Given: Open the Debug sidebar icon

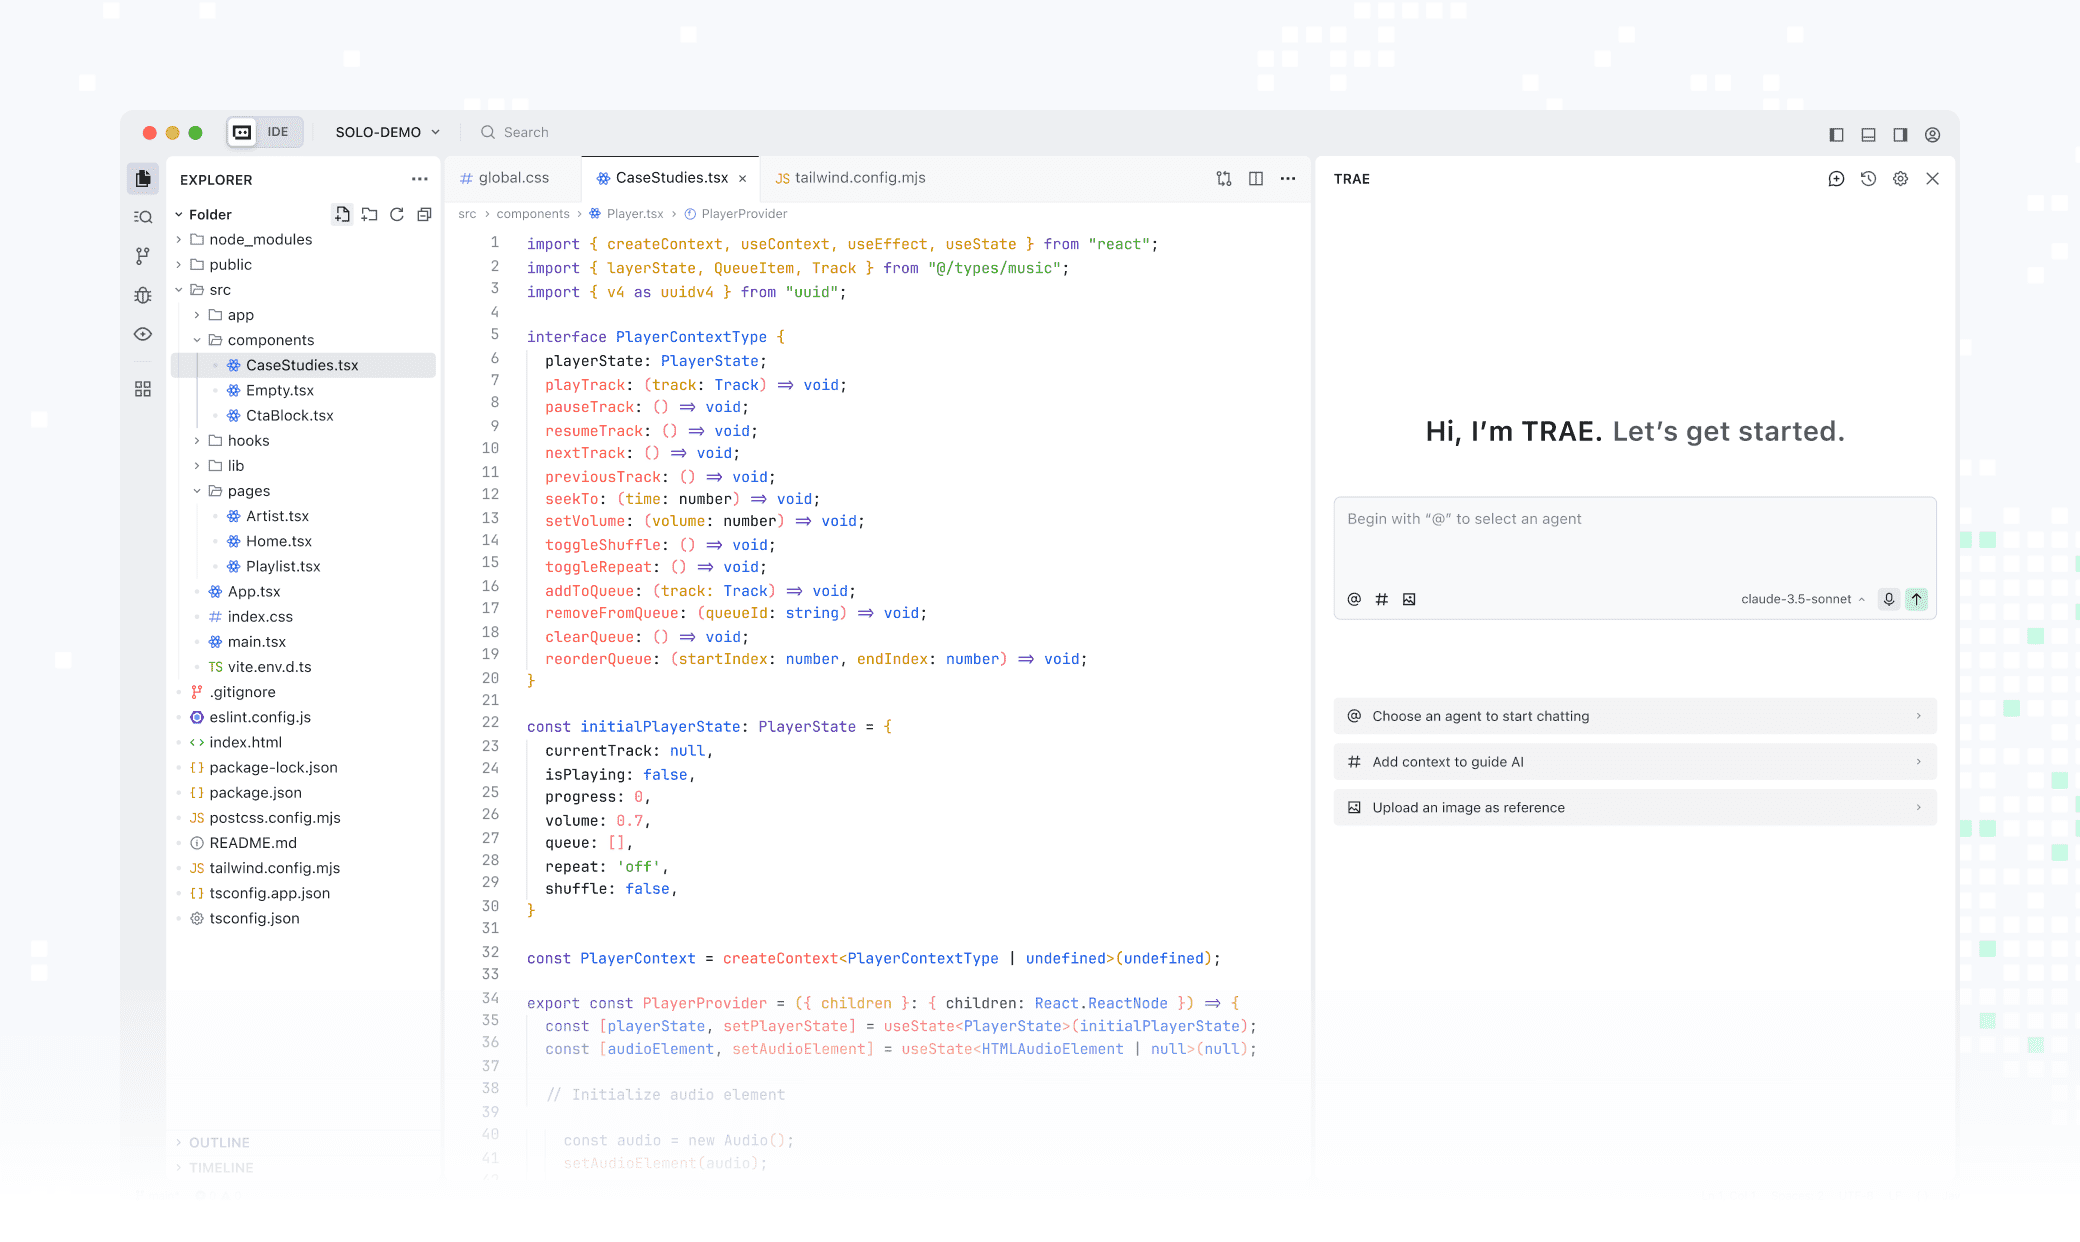Looking at the screenshot, I should (x=143, y=295).
